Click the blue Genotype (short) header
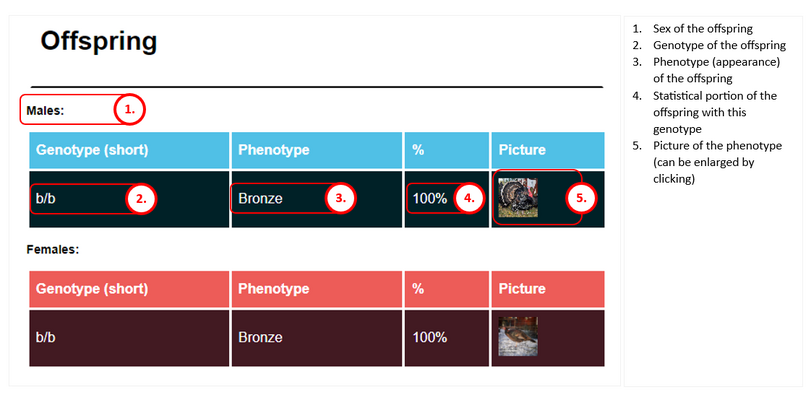The image size is (811, 400). [x=129, y=150]
